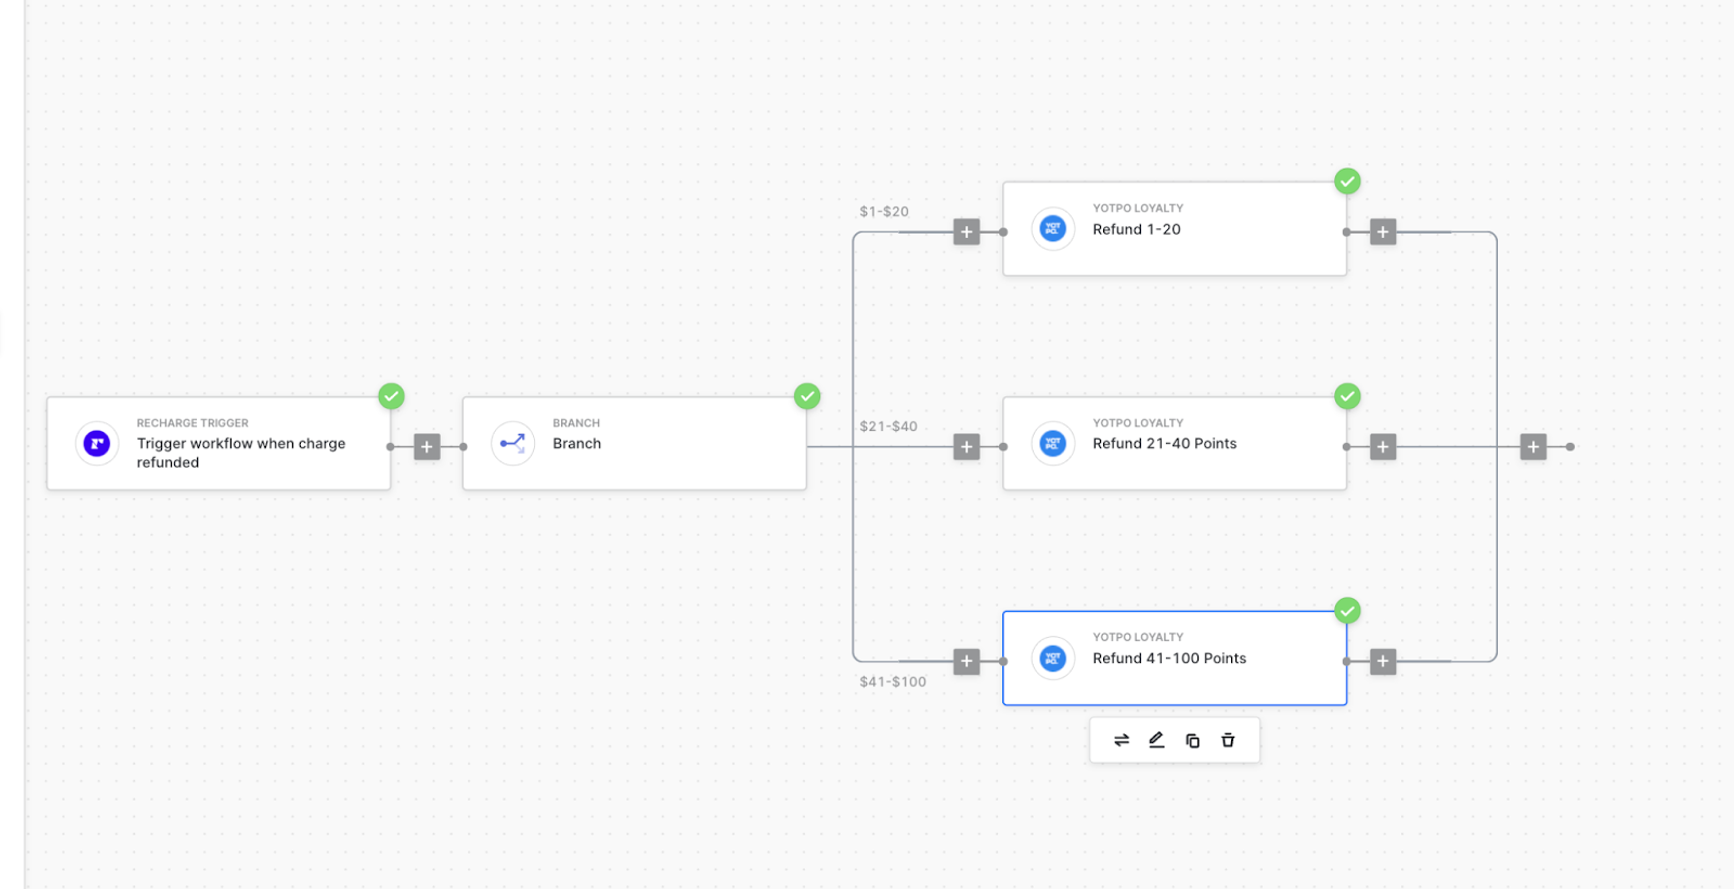This screenshot has width=1734, height=889.
Task: Select the Trigger workflow when charge refunded node
Action: (218, 443)
